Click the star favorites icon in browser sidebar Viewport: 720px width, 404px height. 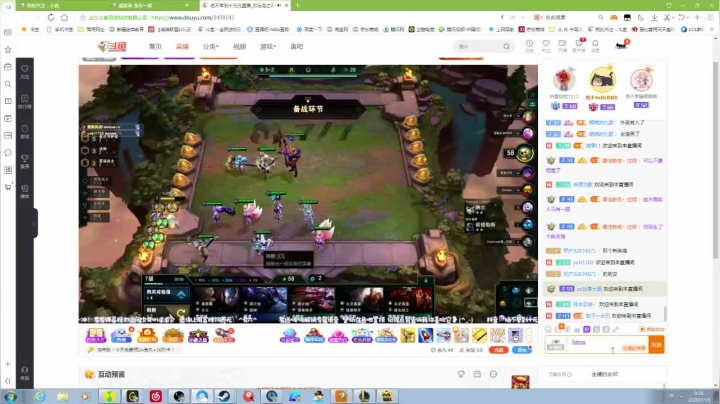(x=8, y=49)
